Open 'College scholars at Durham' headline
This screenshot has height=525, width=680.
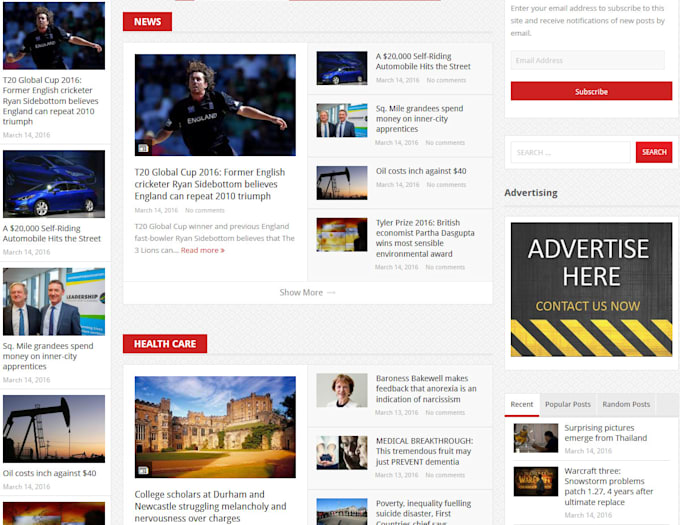pyautogui.click(x=210, y=506)
